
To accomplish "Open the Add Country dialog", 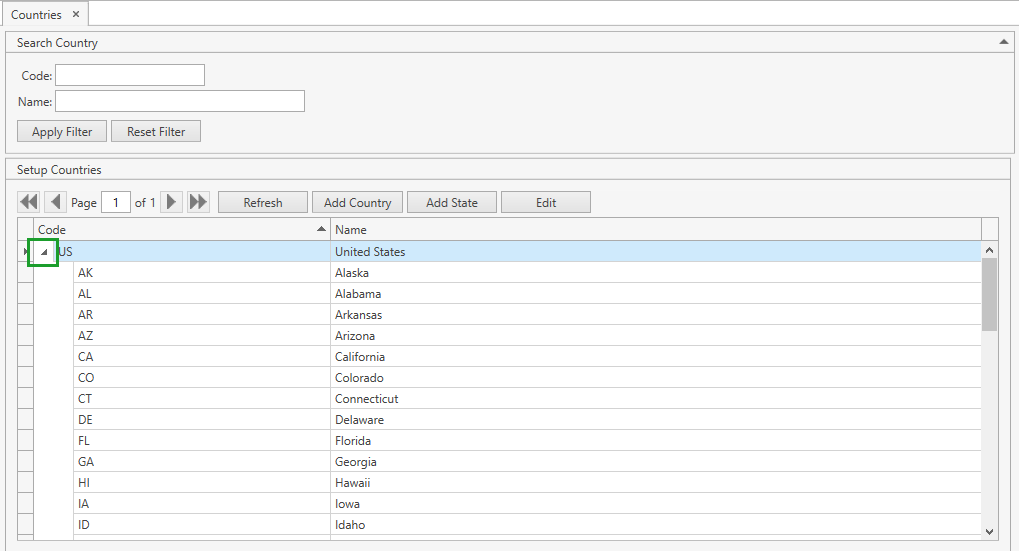I will (357, 203).
